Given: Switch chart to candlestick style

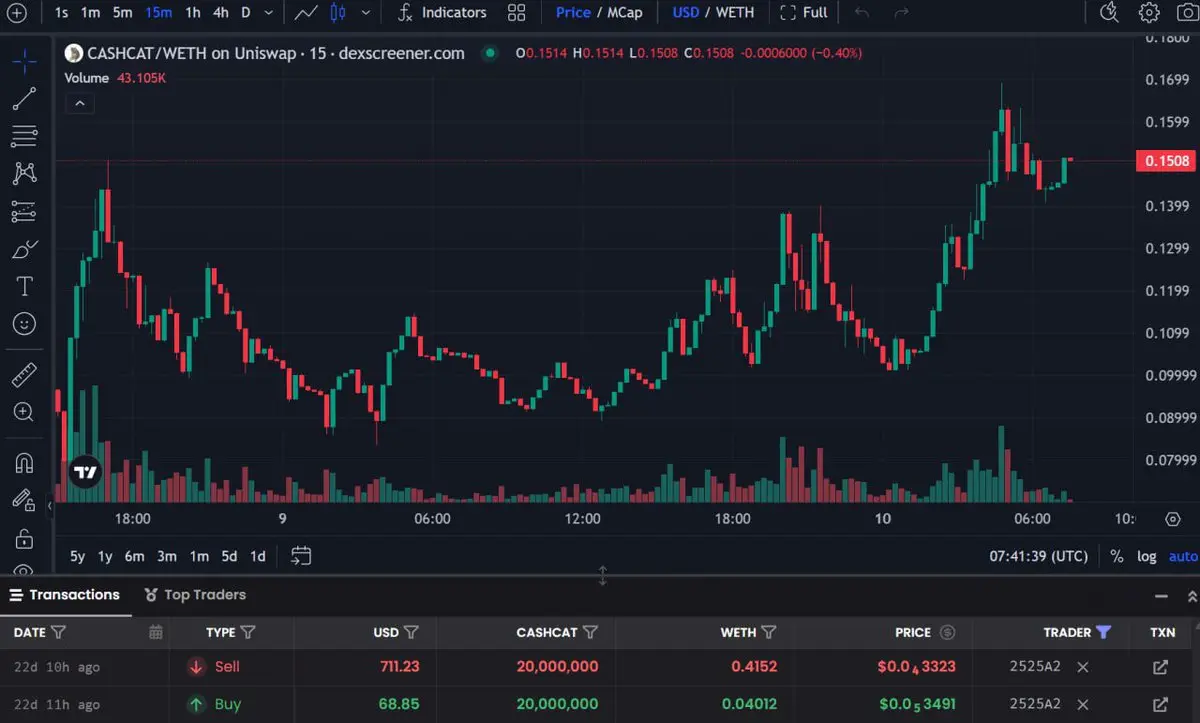Looking at the screenshot, I should tap(338, 13).
